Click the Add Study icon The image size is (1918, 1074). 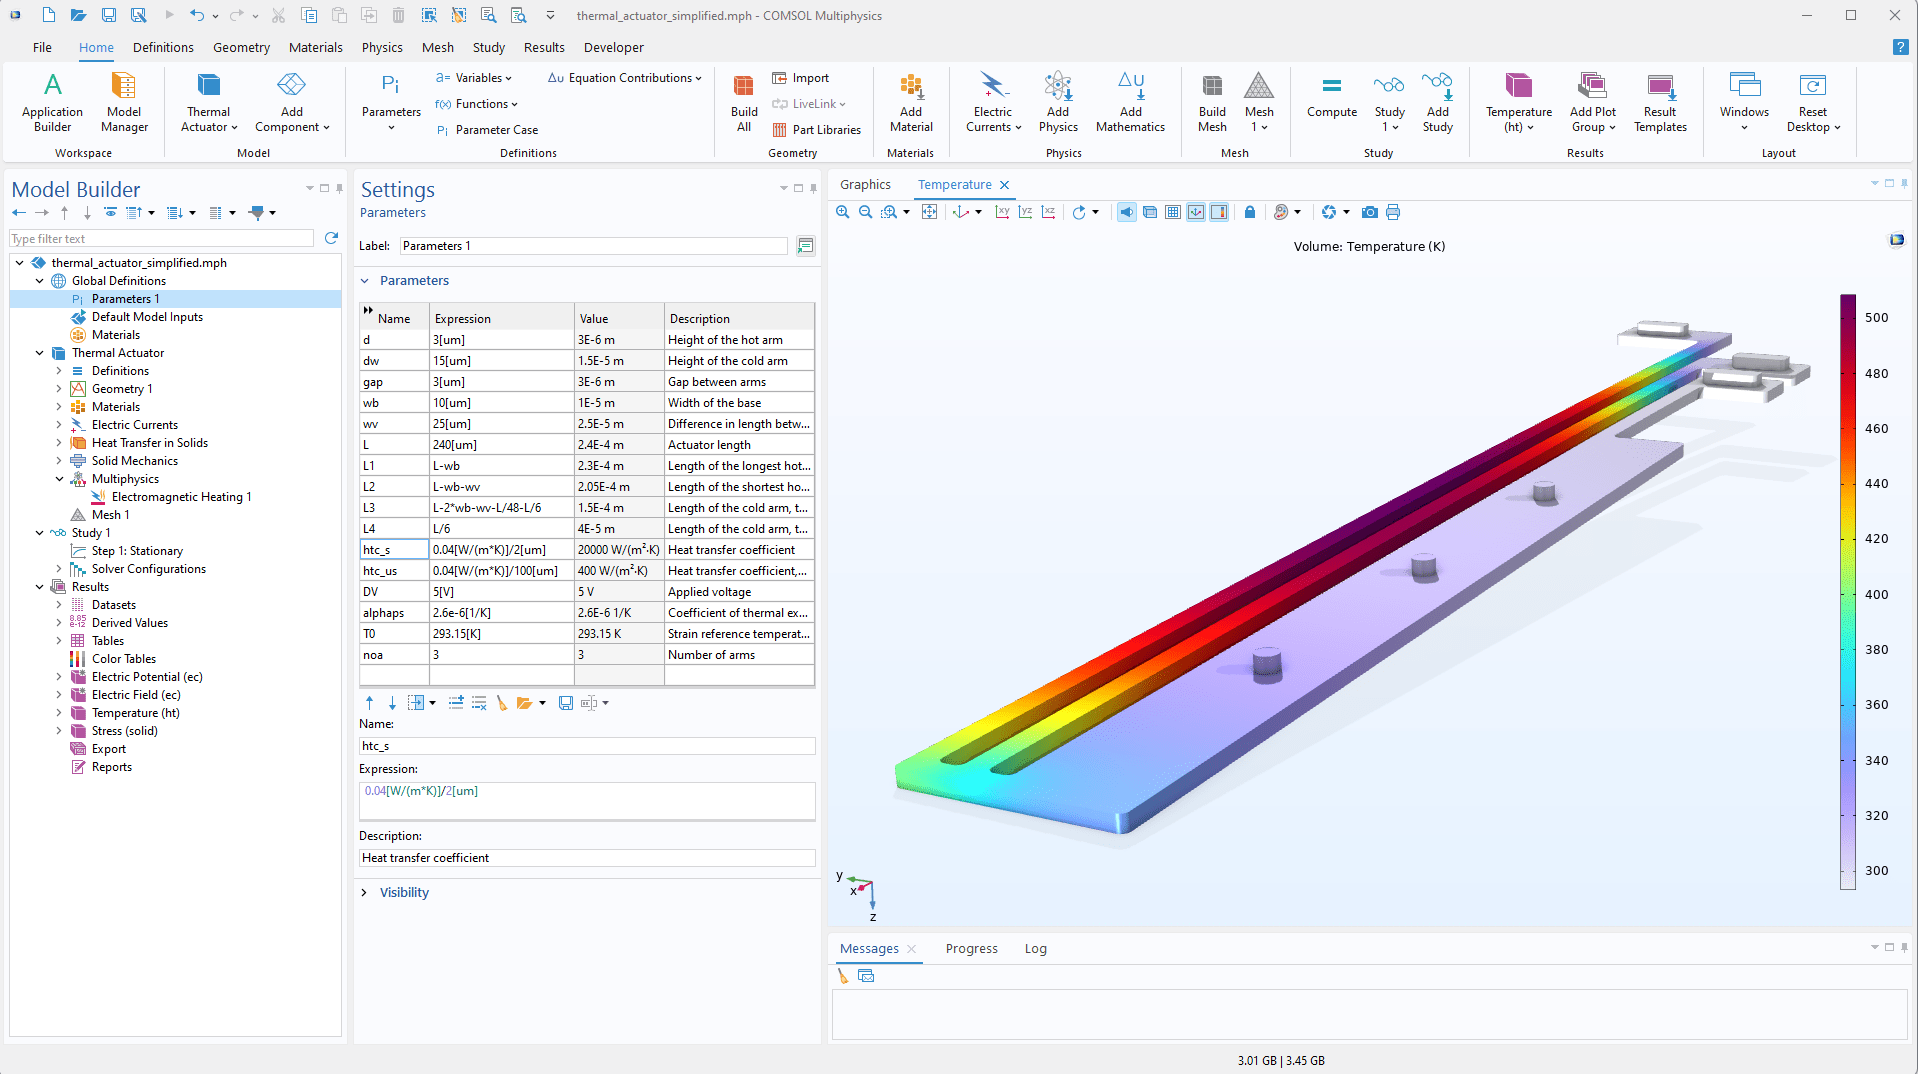[1438, 102]
